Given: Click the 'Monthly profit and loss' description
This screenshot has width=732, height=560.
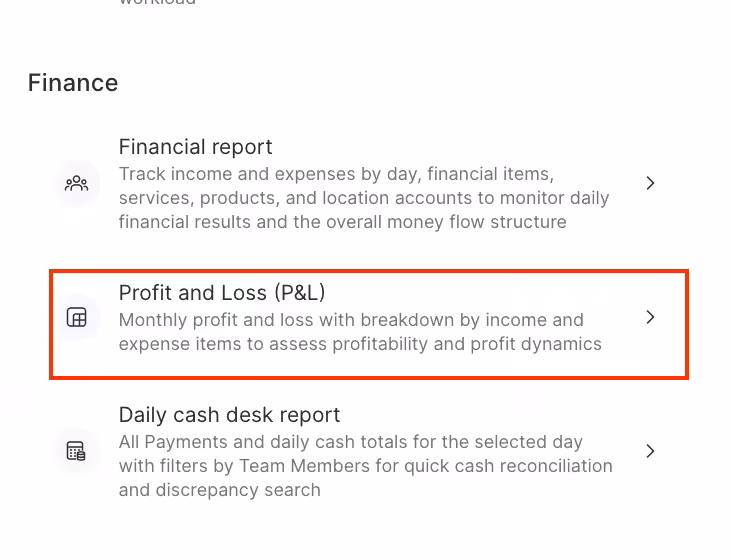Looking at the screenshot, I should point(351,320).
